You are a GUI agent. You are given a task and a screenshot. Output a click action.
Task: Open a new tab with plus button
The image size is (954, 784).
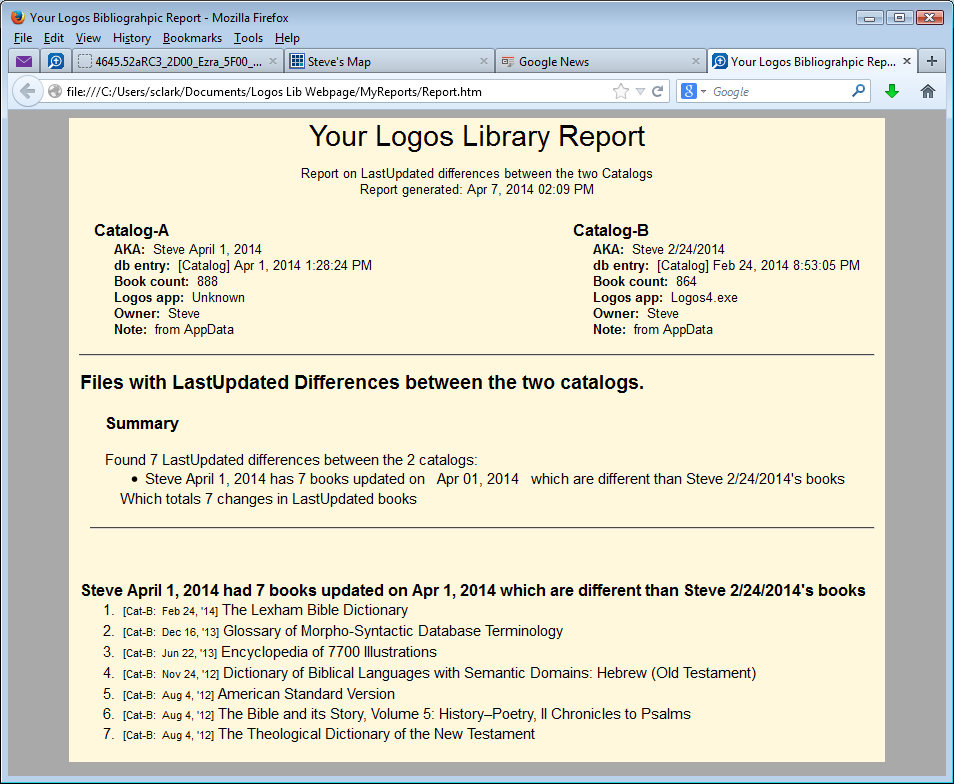coord(931,61)
